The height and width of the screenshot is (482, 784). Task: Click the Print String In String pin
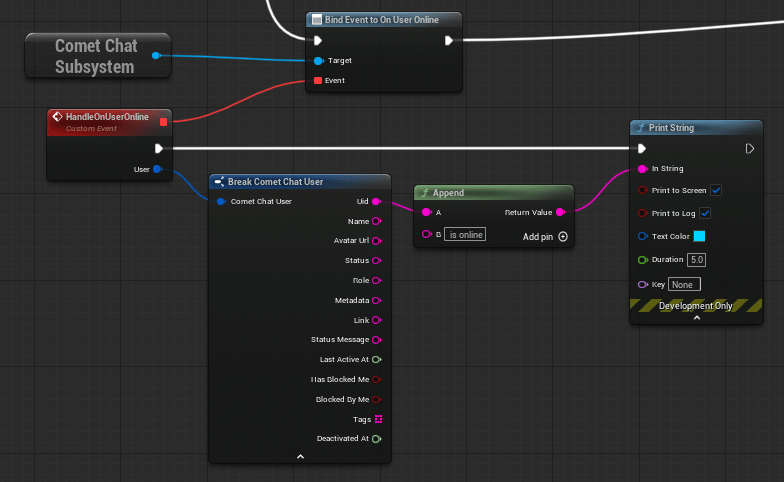click(642, 169)
